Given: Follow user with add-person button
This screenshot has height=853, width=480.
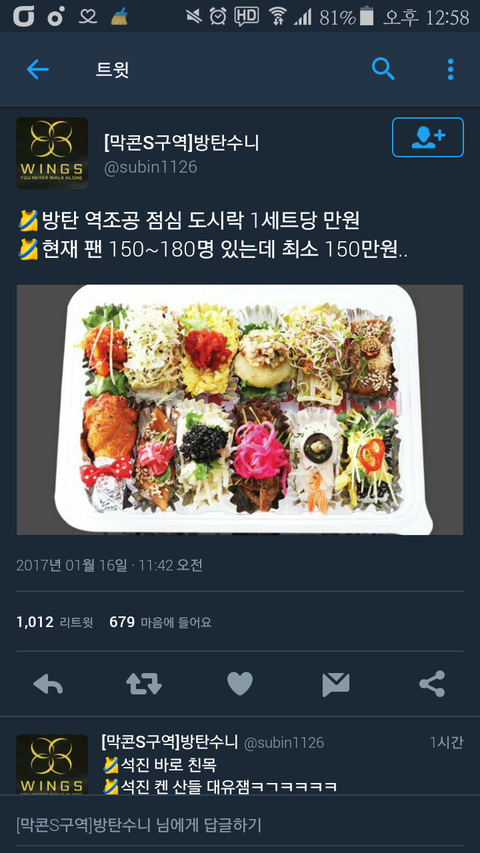Looking at the screenshot, I should point(428,137).
